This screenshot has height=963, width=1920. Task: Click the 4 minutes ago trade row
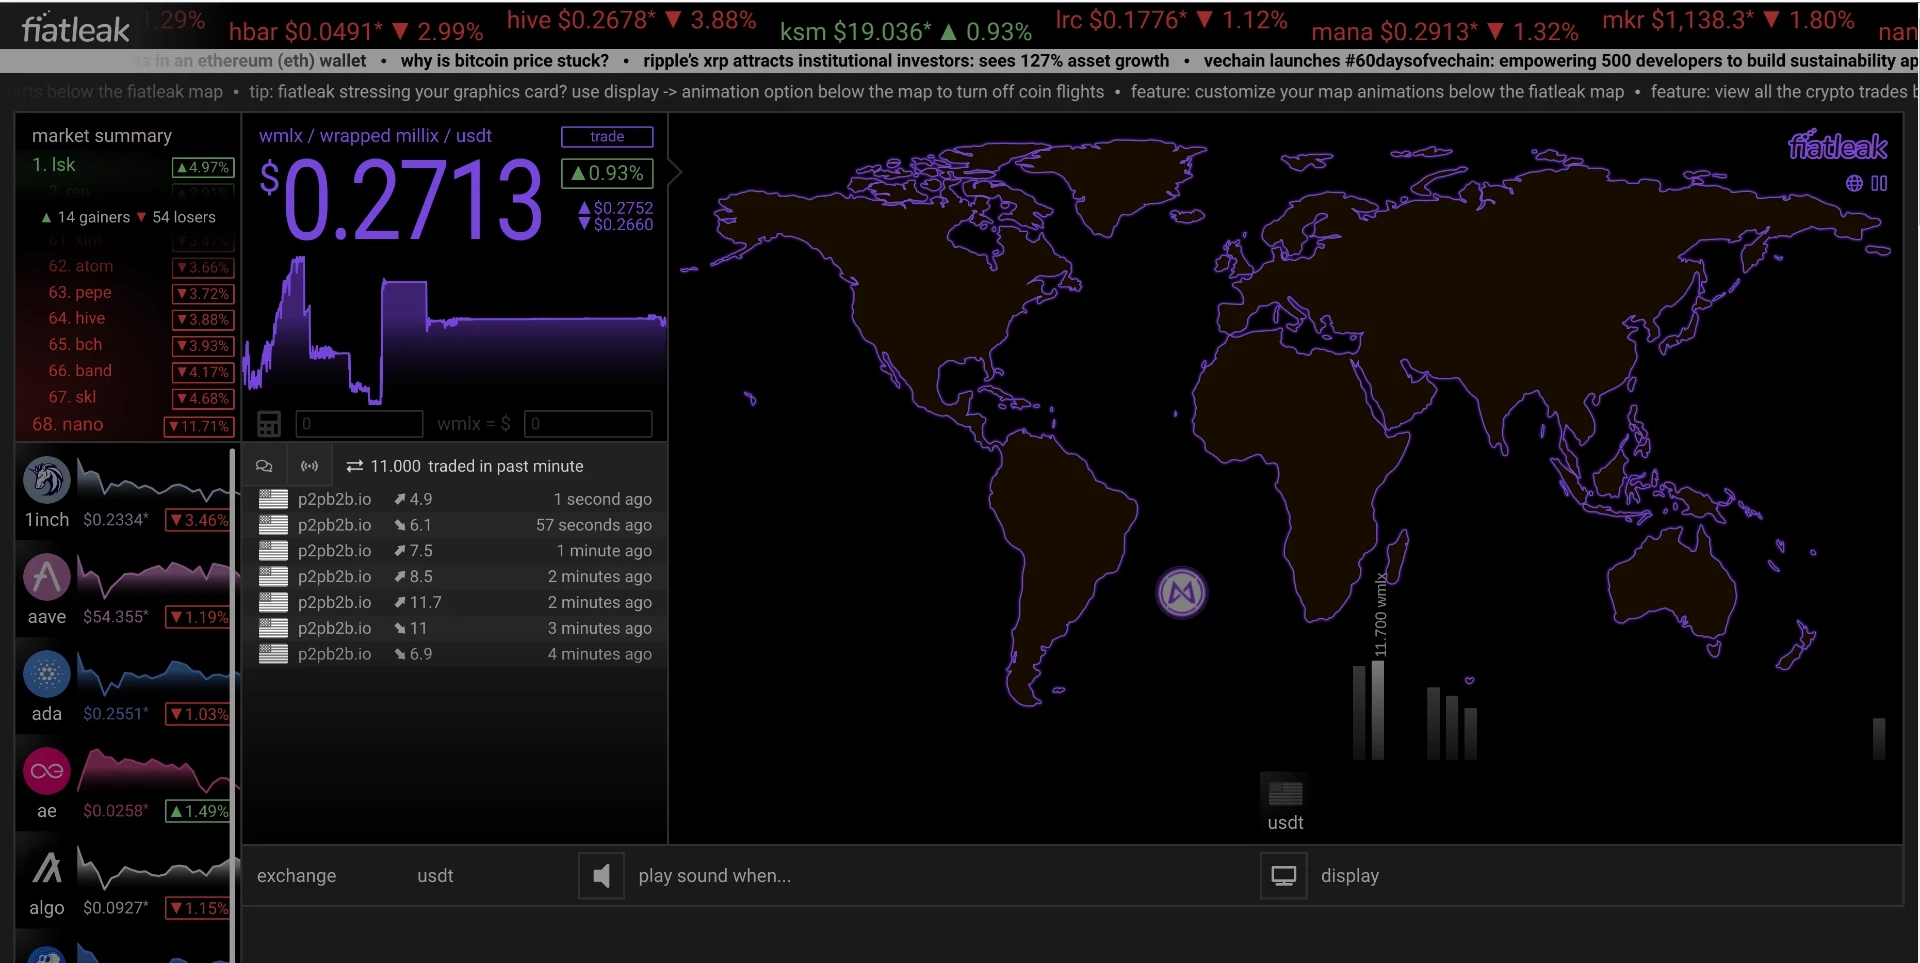(455, 654)
